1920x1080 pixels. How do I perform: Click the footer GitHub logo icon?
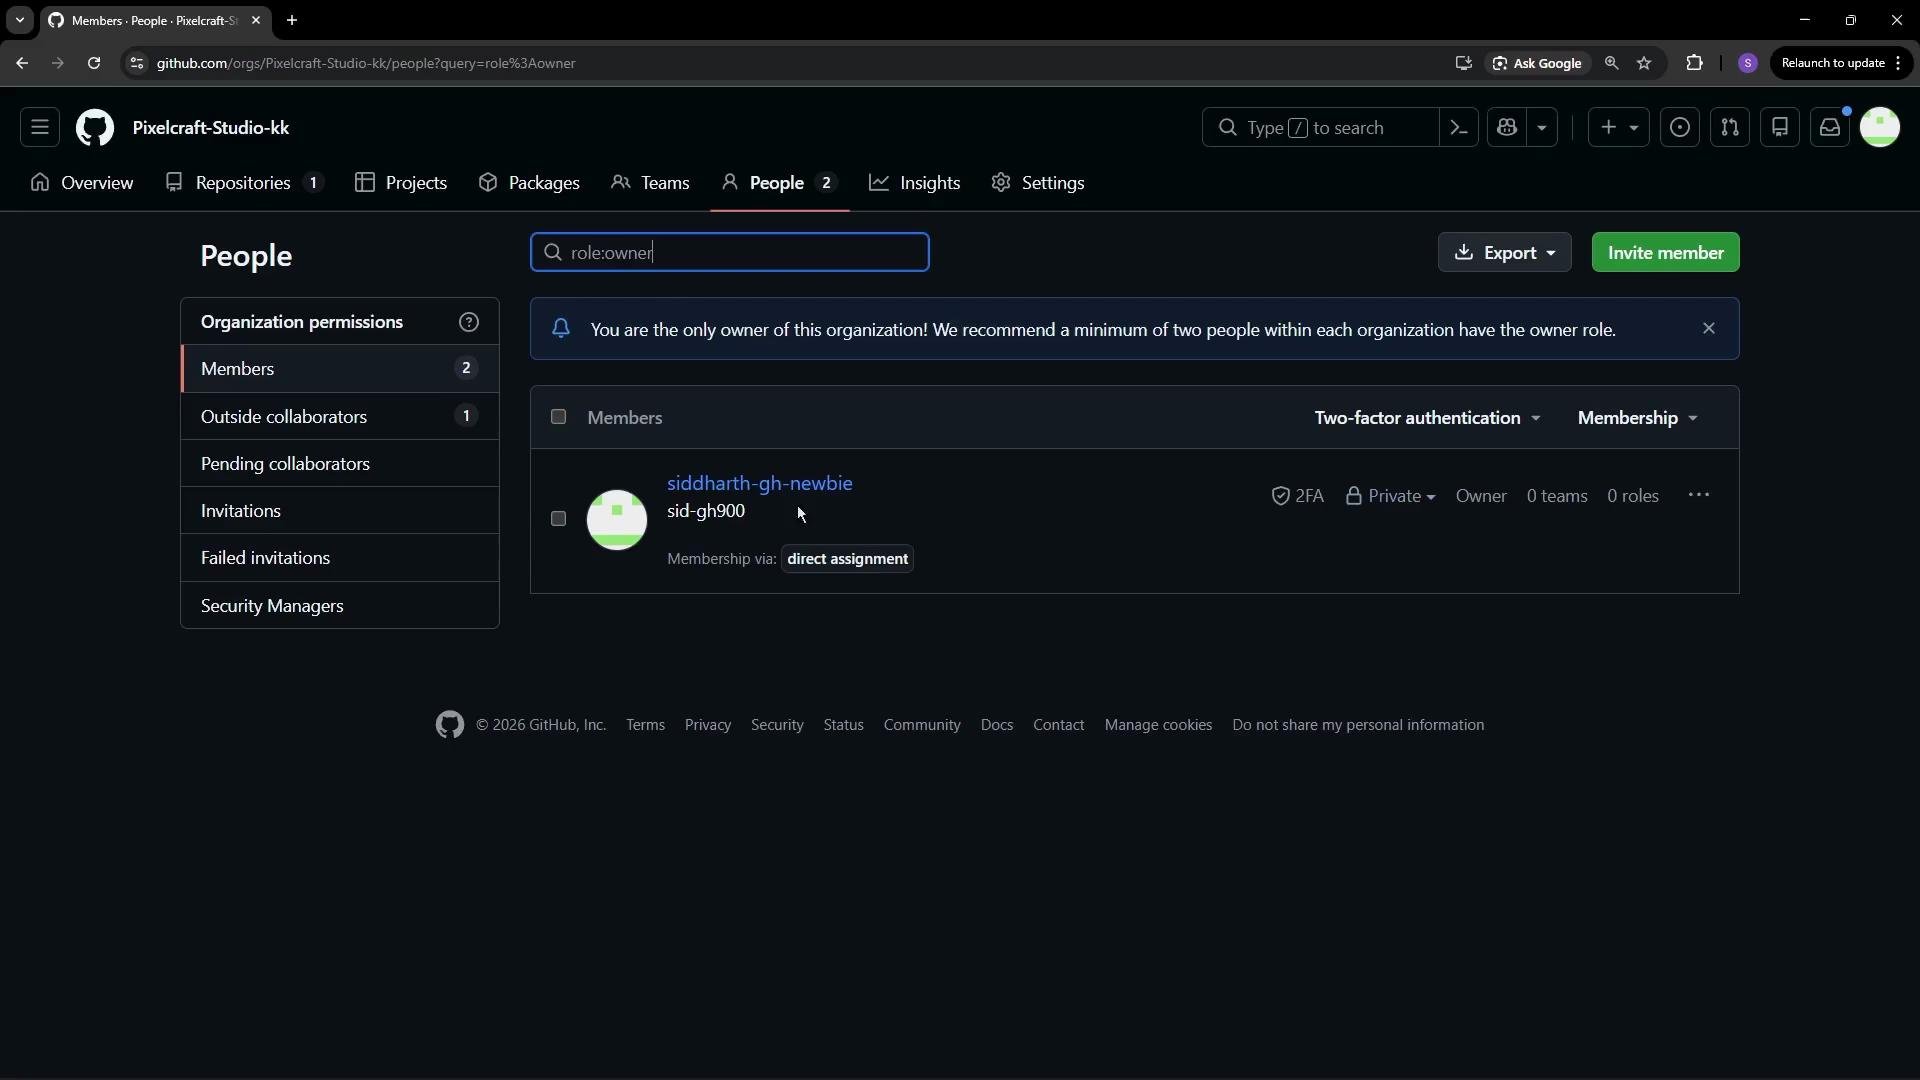[x=450, y=725]
